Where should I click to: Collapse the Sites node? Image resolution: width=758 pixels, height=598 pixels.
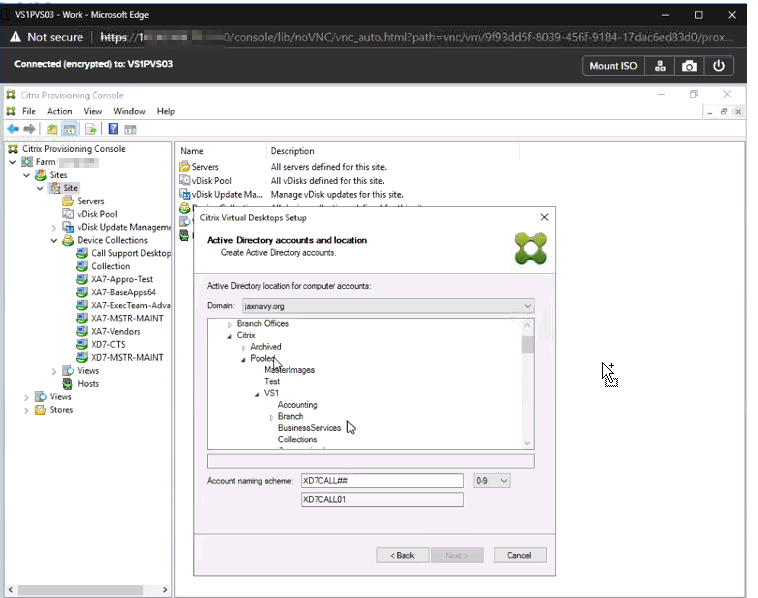point(27,175)
